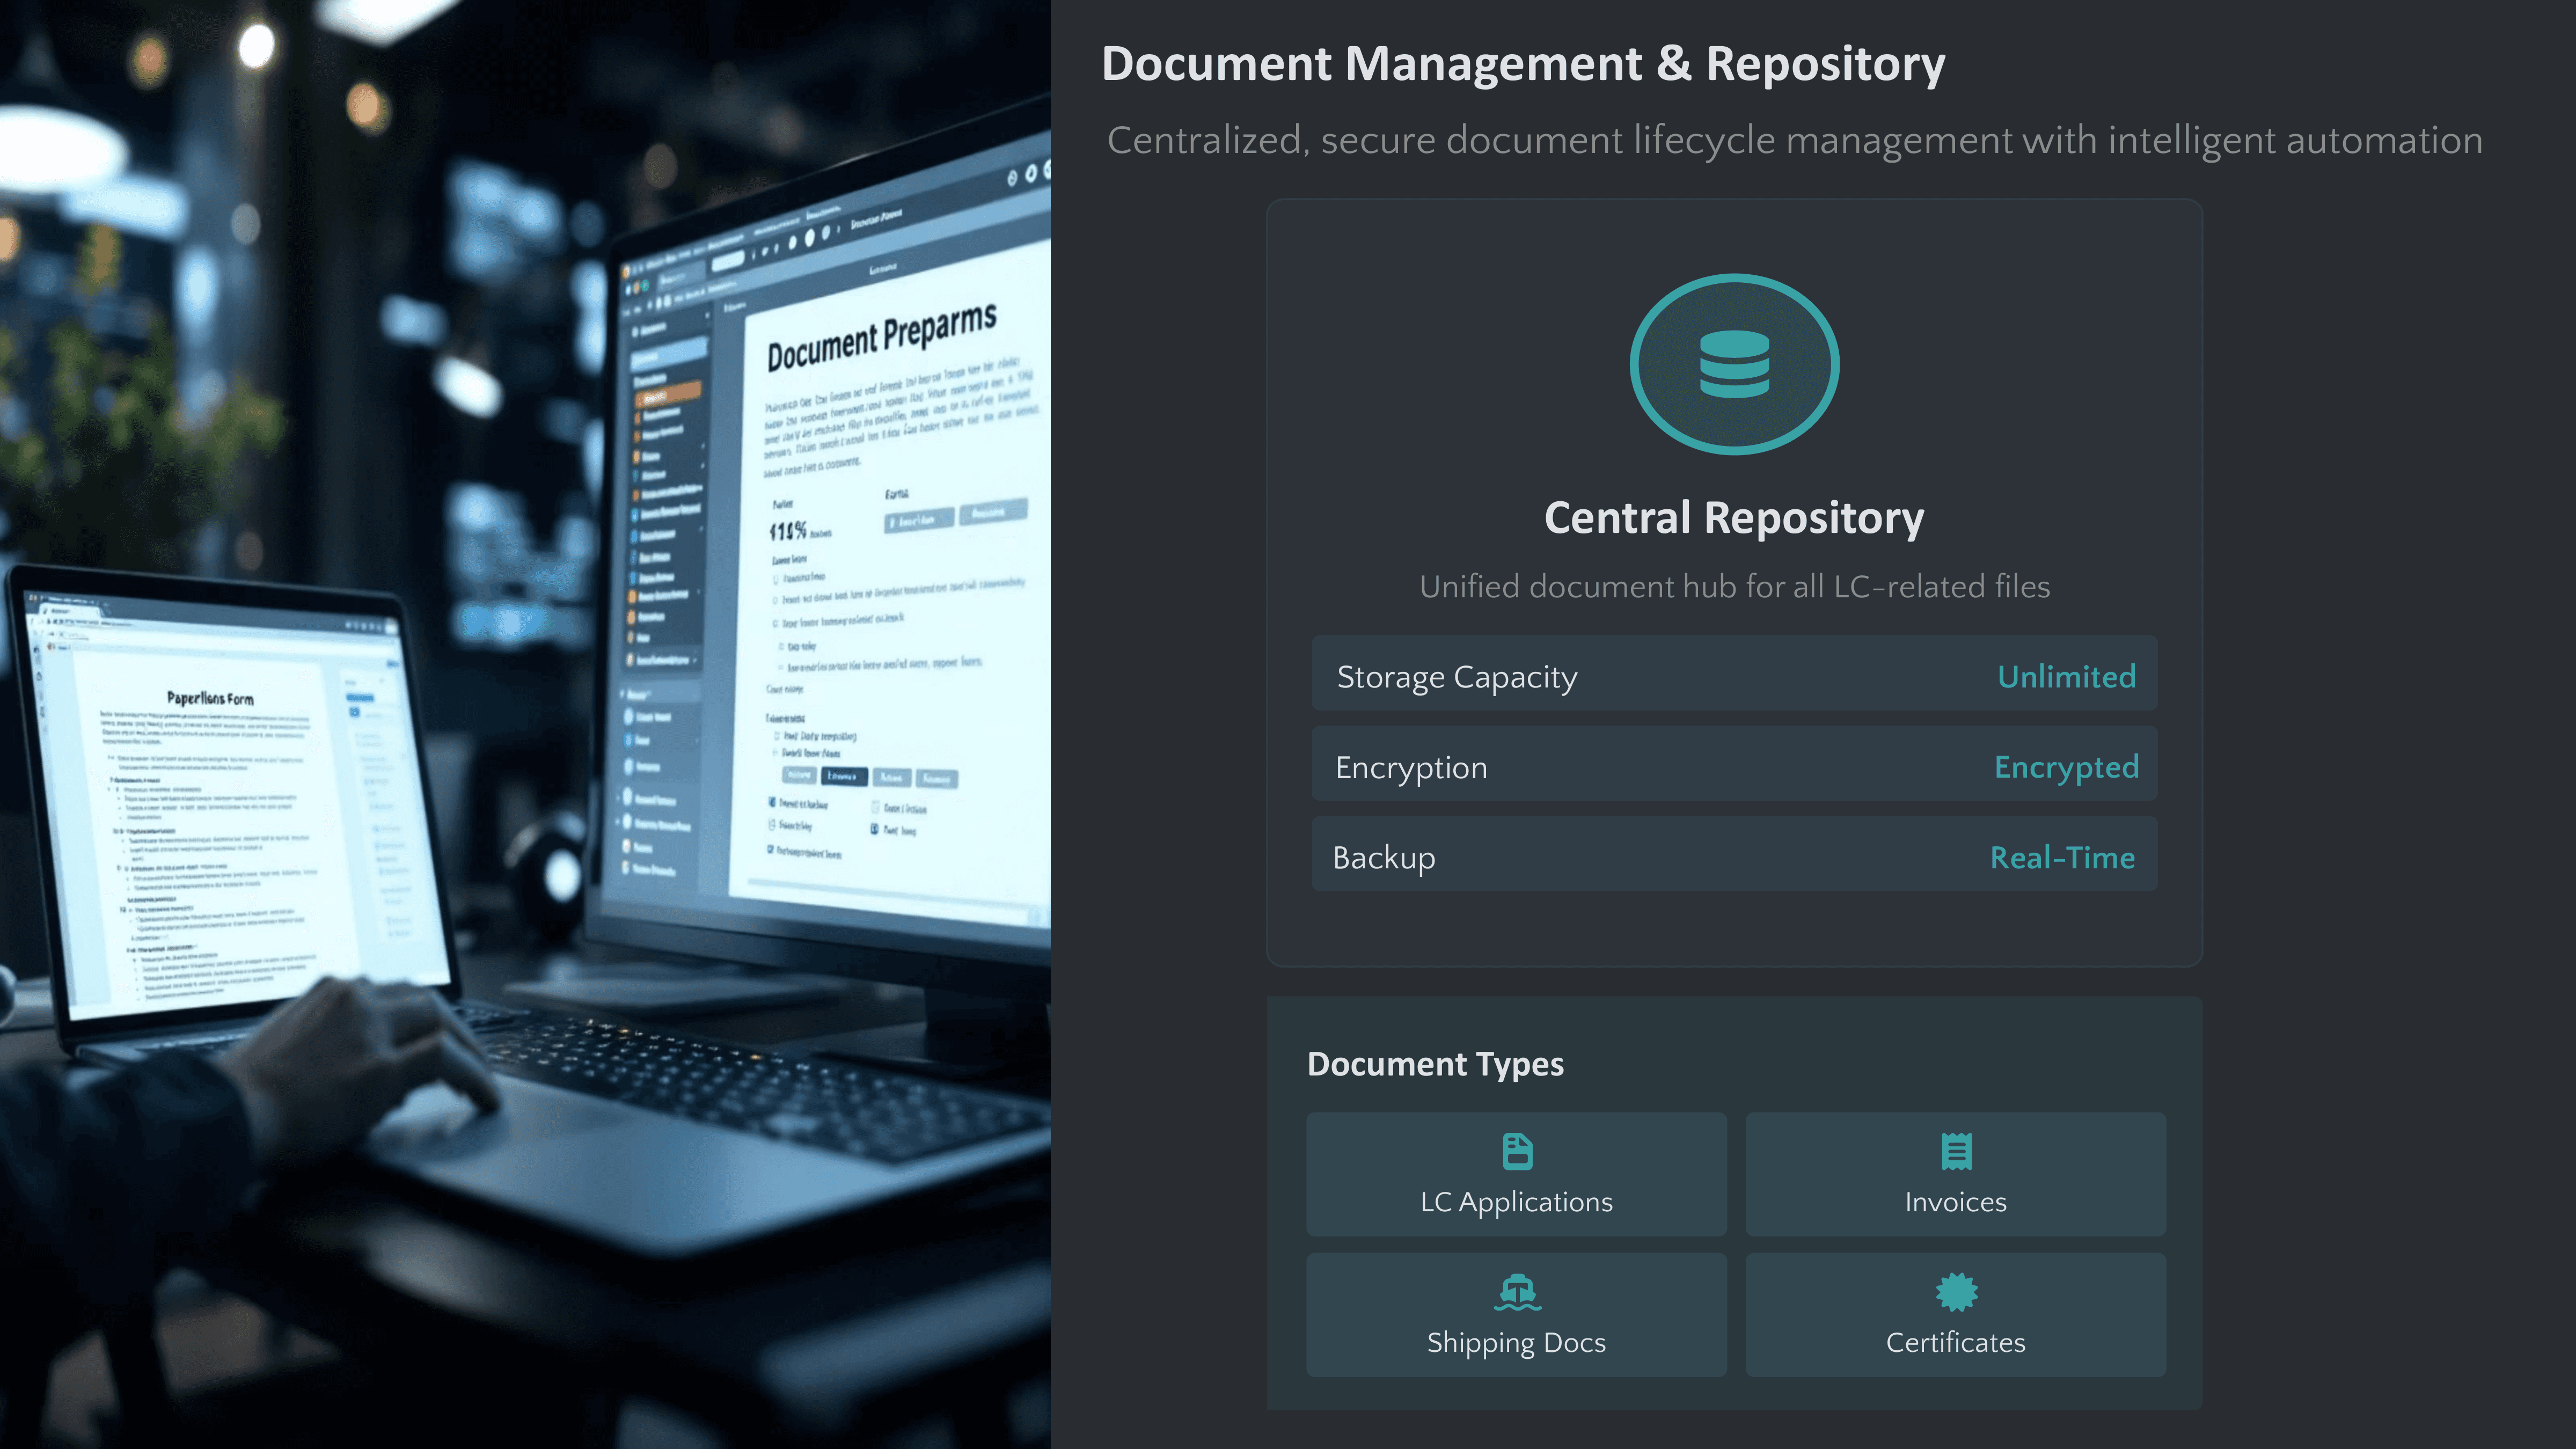Click the Central Repository heading
The width and height of the screenshot is (2576, 1449).
coord(1734,518)
